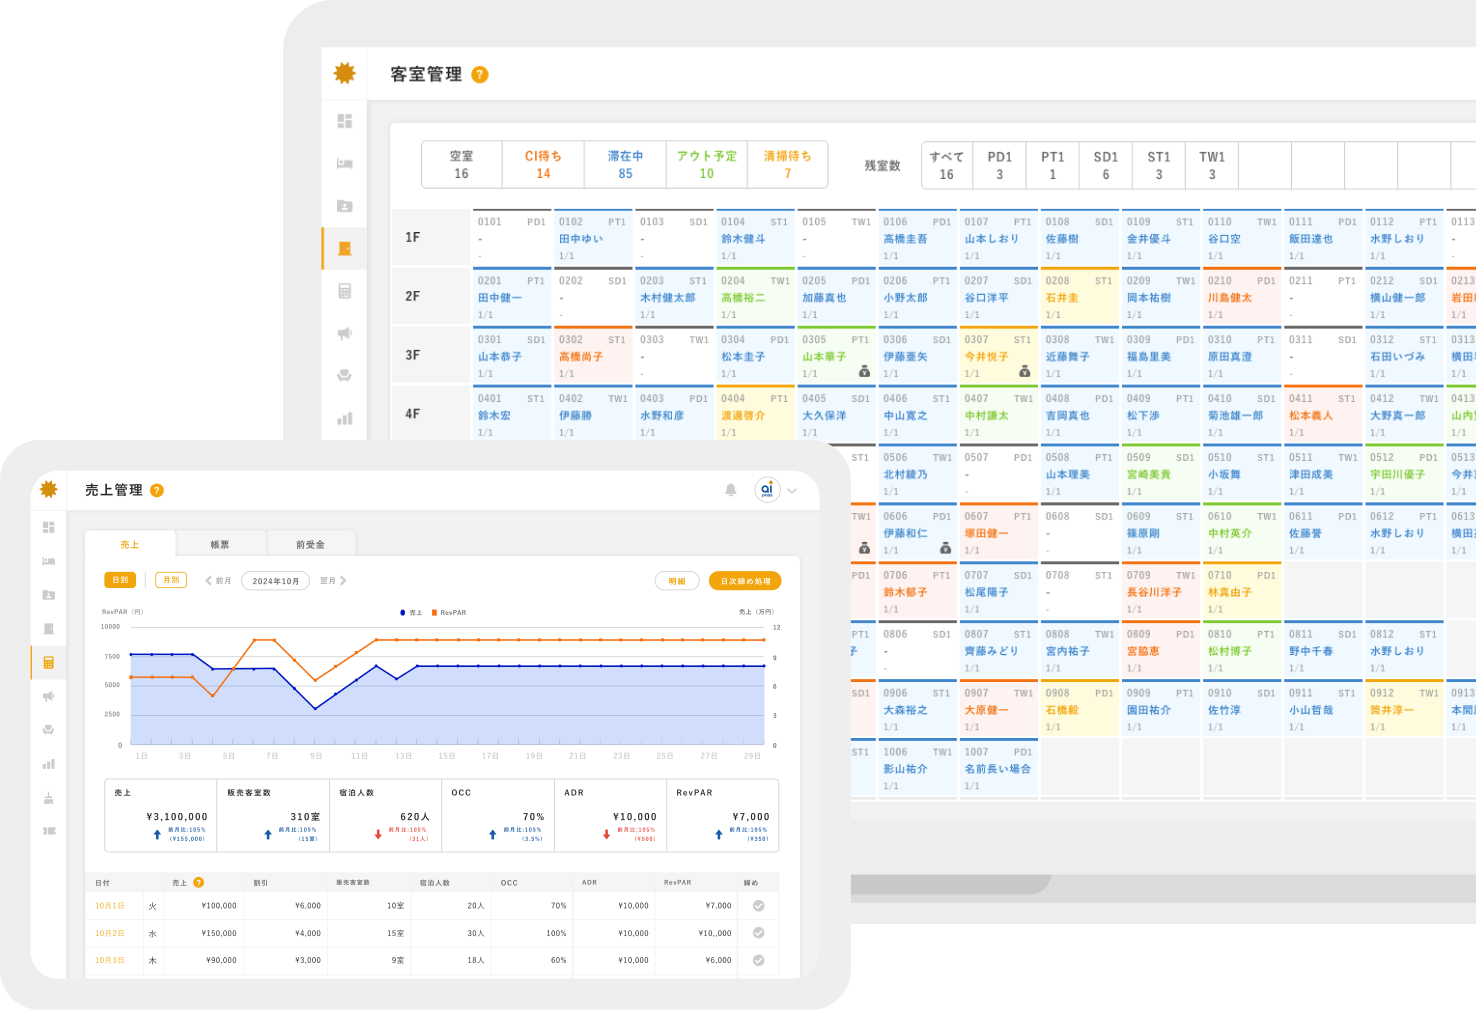Open the 10月3日 date link
1476x1010 pixels.
[110, 960]
